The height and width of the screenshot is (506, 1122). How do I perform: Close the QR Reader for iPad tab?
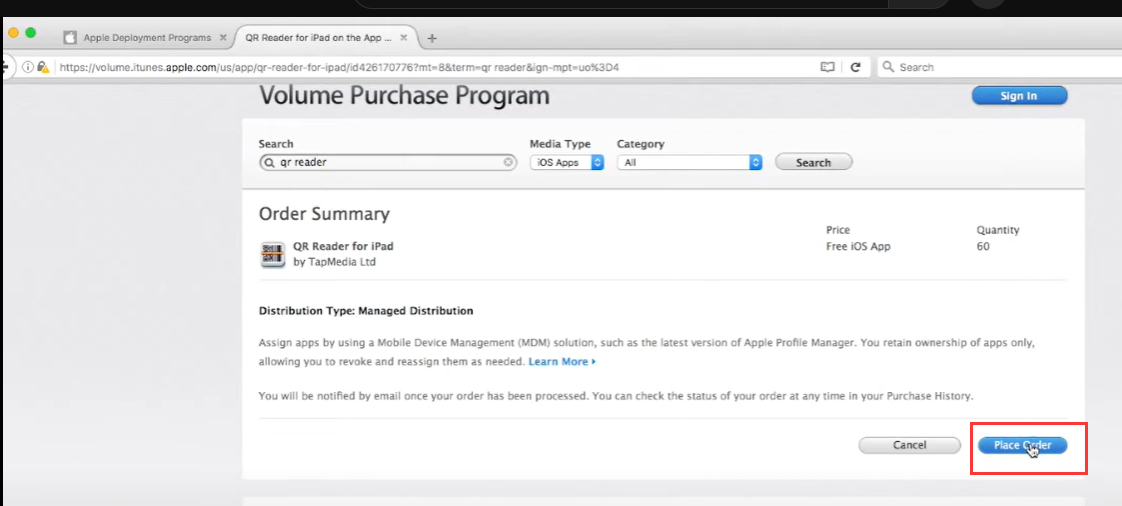click(x=404, y=38)
